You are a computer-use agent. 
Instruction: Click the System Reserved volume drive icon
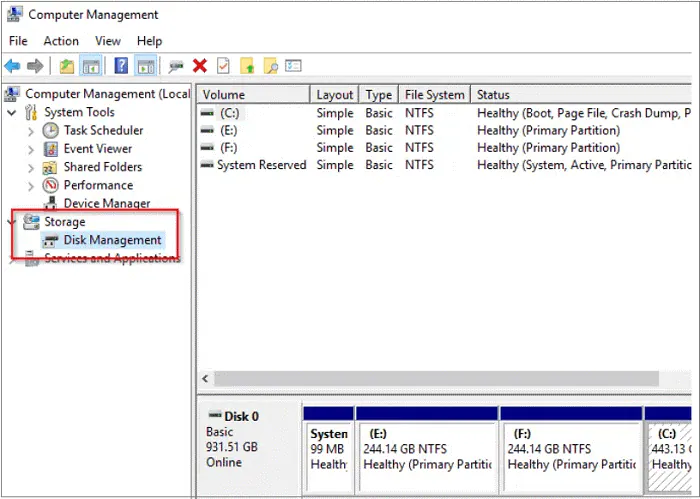[x=207, y=165]
